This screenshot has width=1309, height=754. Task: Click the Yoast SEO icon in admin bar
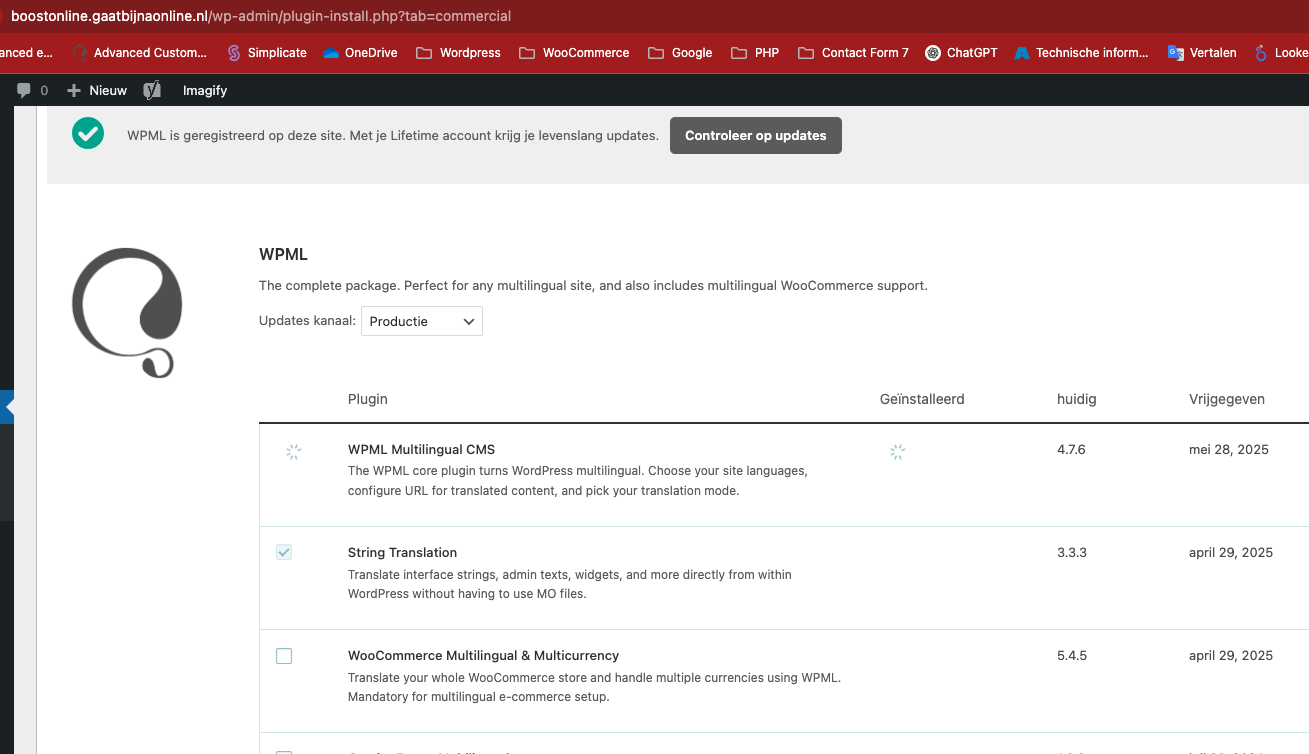[x=152, y=90]
